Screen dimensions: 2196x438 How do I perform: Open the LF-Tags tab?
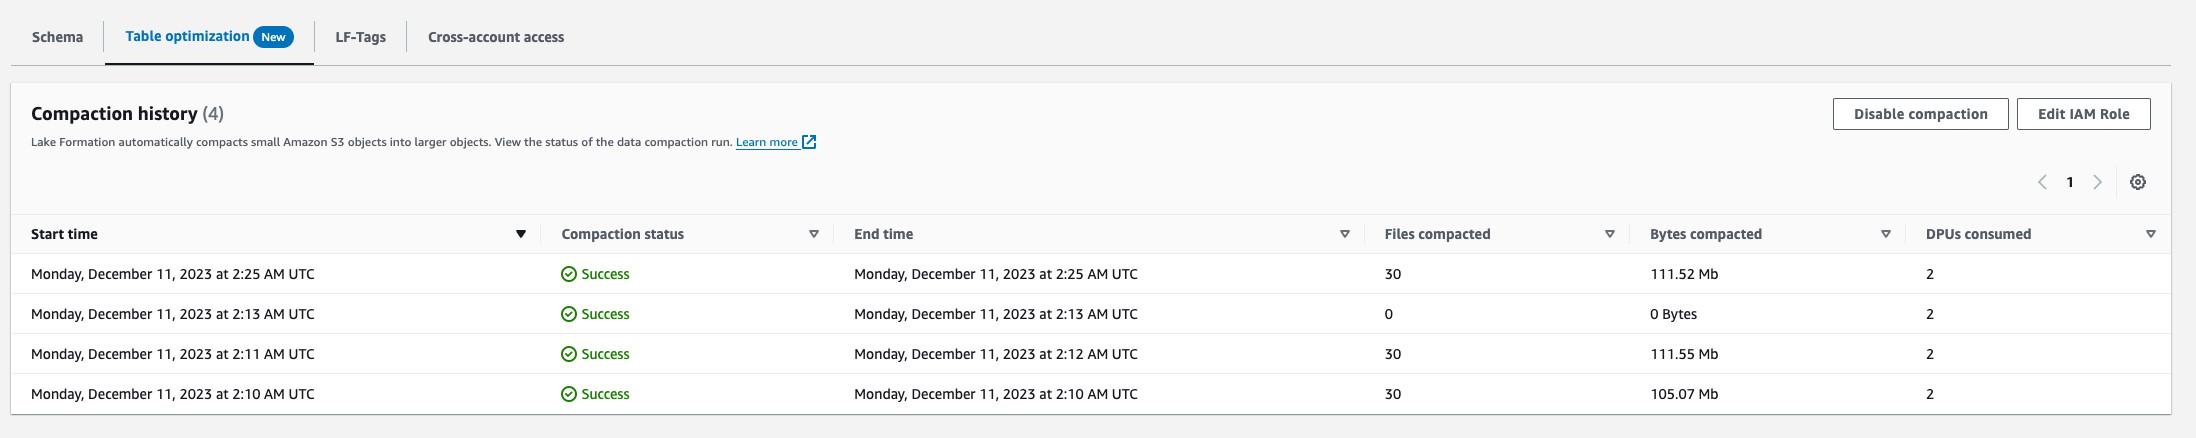(x=360, y=37)
